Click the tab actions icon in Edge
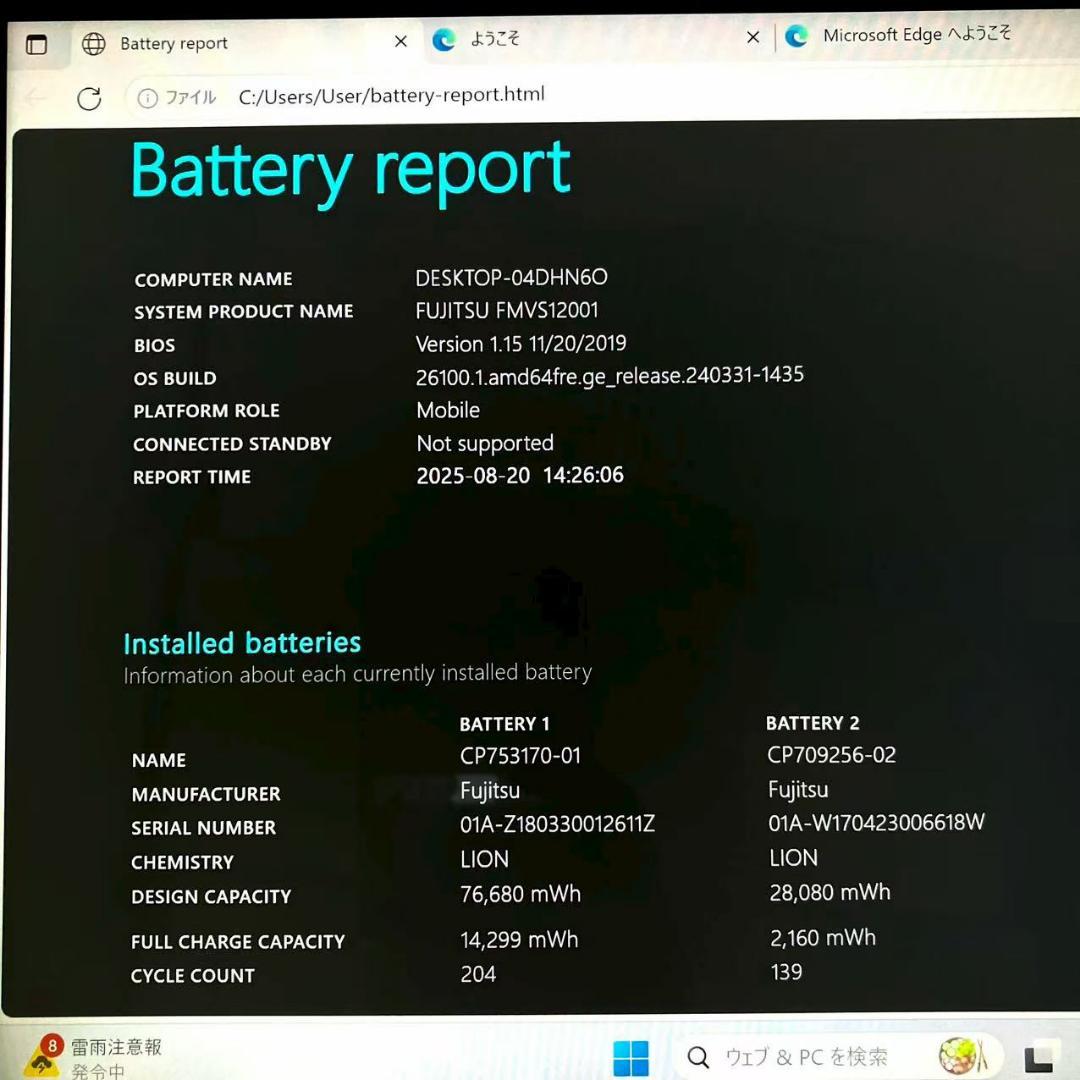Viewport: 1080px width, 1080px height. (36, 45)
